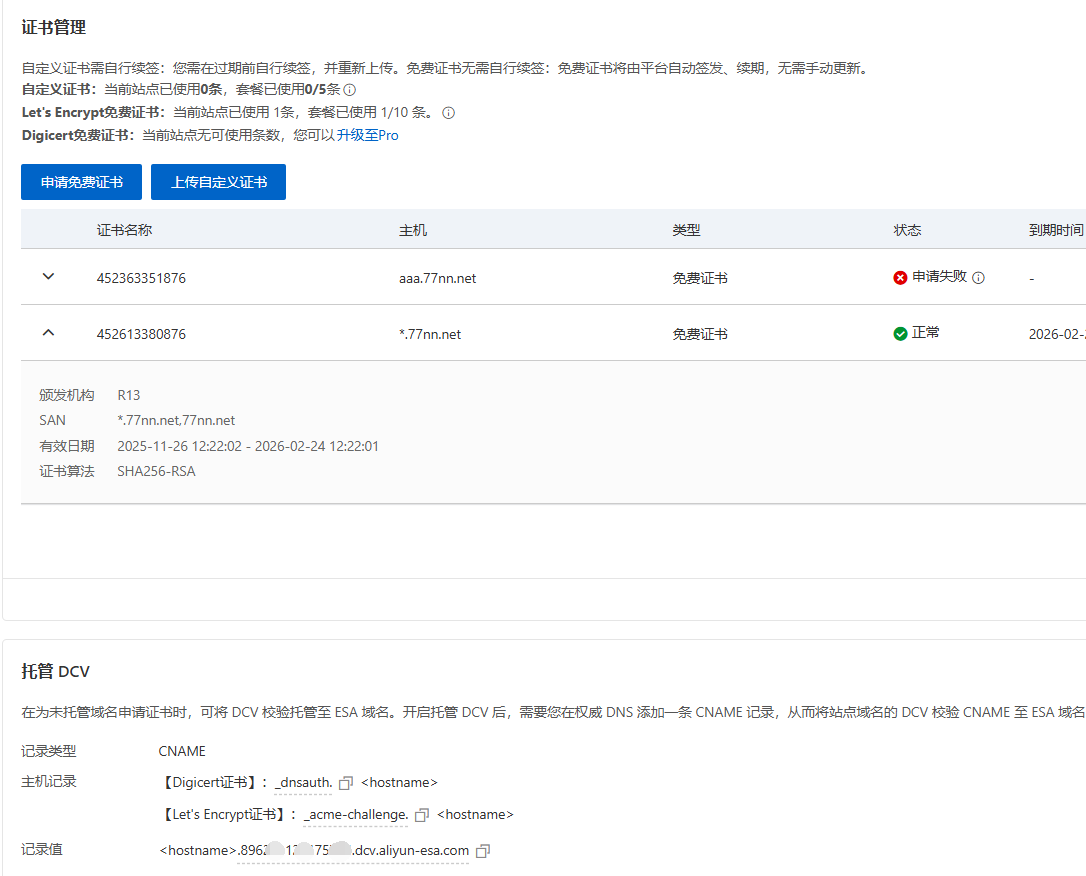Screen dimensions: 1086x876
Task: Click the 上传自定义证书 button
Action: click(218, 182)
